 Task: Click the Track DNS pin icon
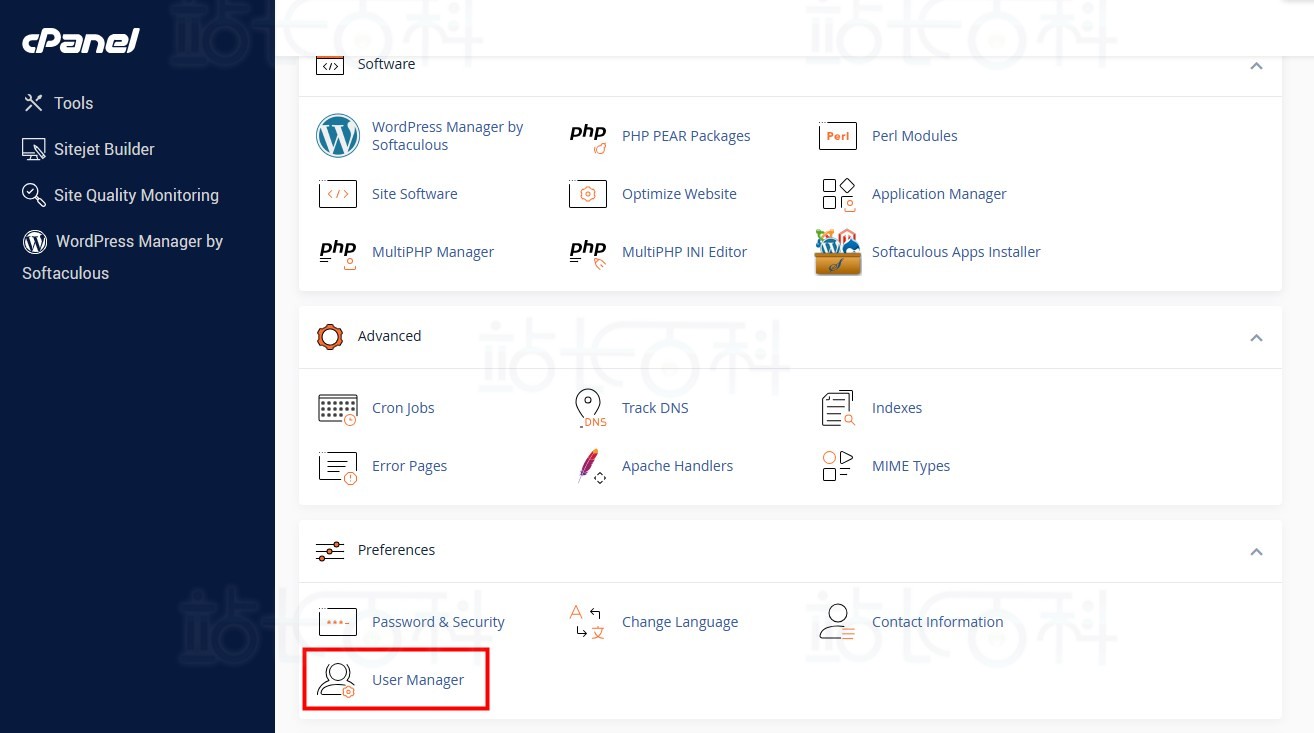pos(589,408)
